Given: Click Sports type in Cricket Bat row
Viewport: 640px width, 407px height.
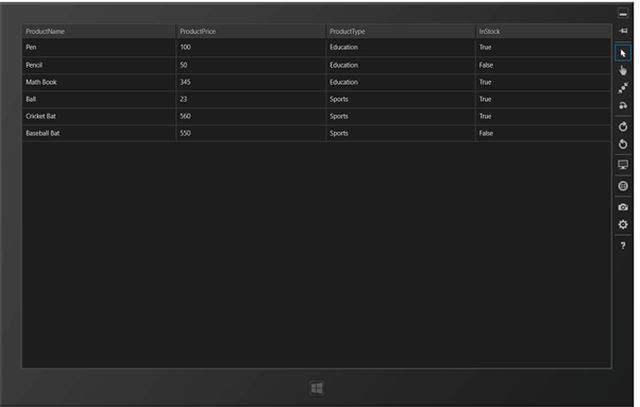Looking at the screenshot, I should [x=400, y=116].
